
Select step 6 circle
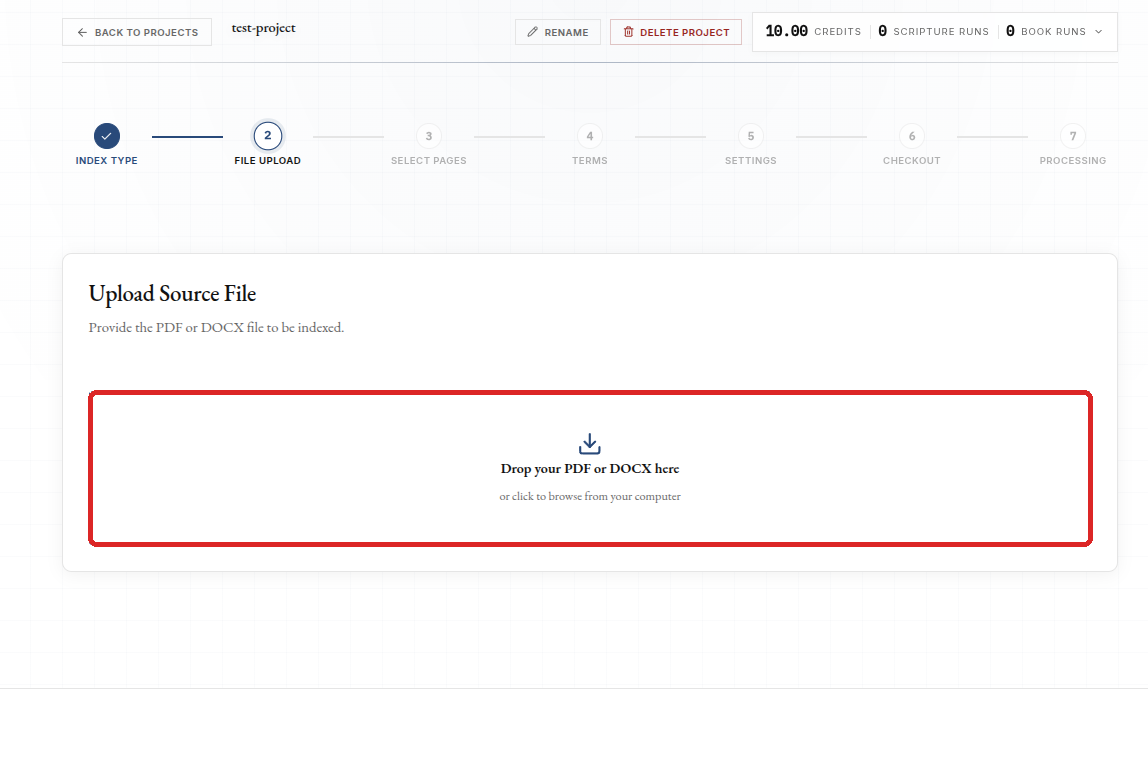[912, 136]
